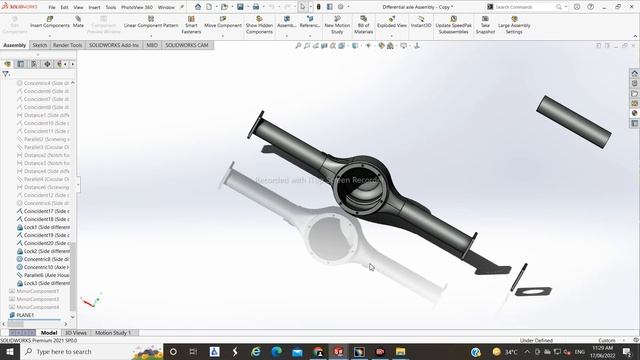
Task: Switch to the SOLIDWORKS Add-Ins tab
Action: coord(114,45)
